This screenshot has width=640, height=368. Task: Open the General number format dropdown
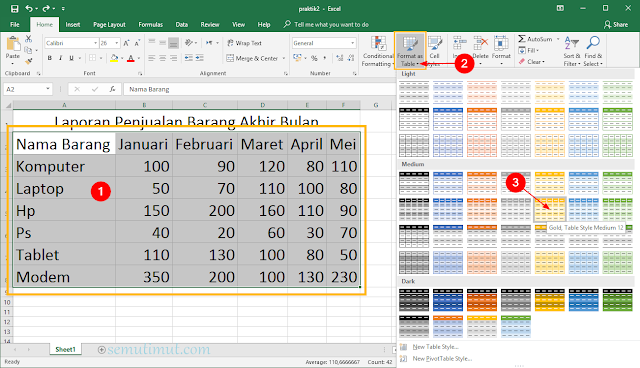352,43
